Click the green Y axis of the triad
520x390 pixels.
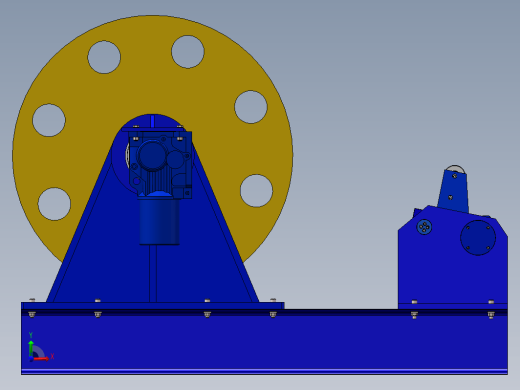coord(31,349)
